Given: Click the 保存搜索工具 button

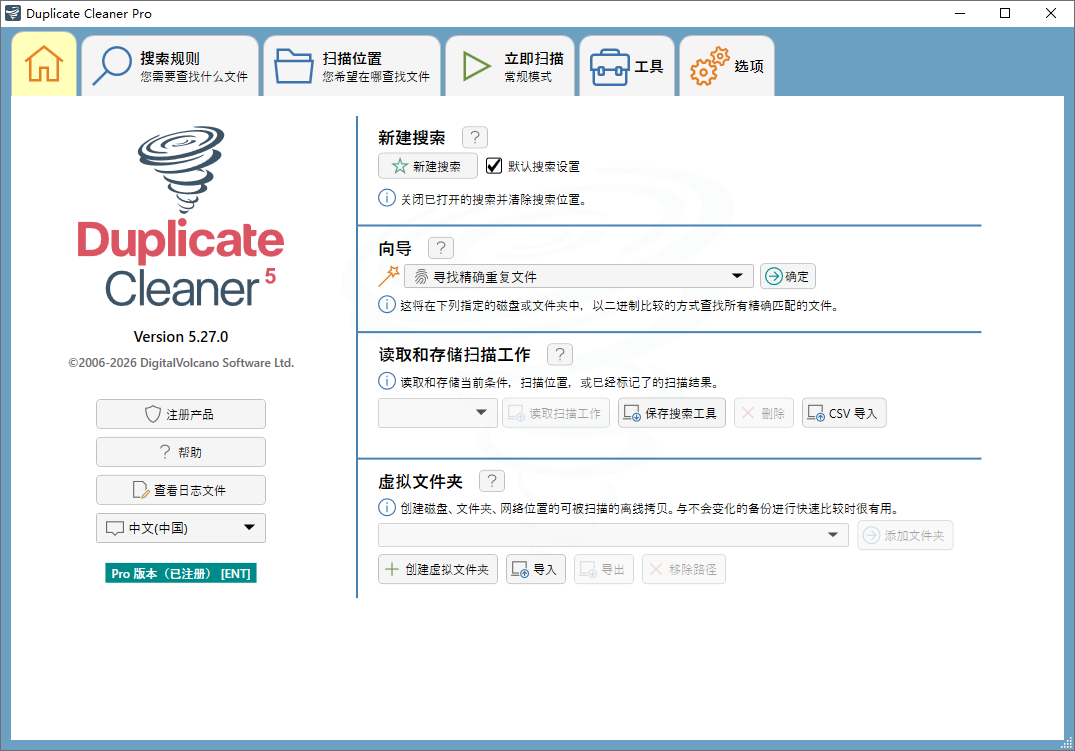Looking at the screenshot, I should click(672, 413).
